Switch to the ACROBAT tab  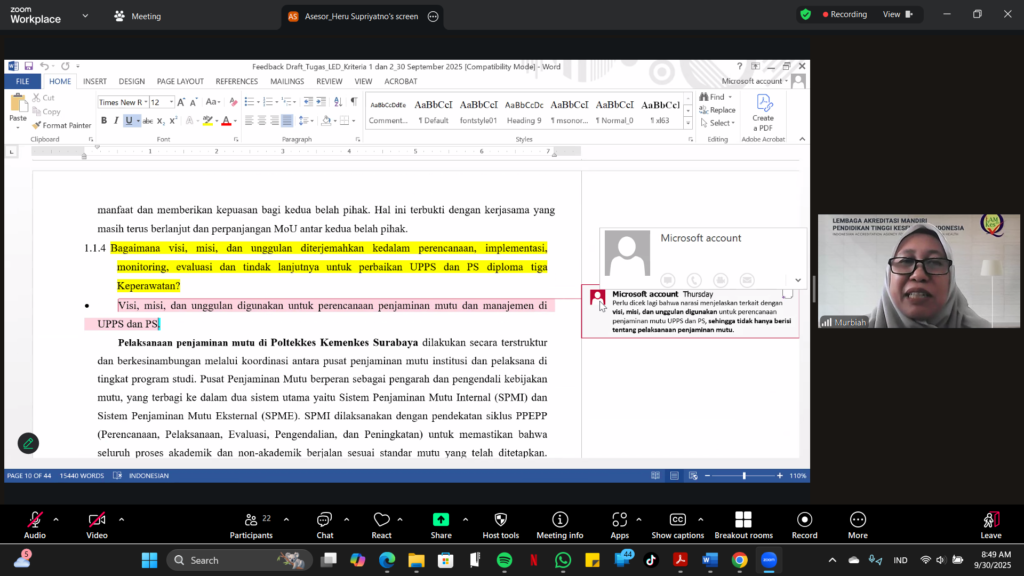coord(400,82)
